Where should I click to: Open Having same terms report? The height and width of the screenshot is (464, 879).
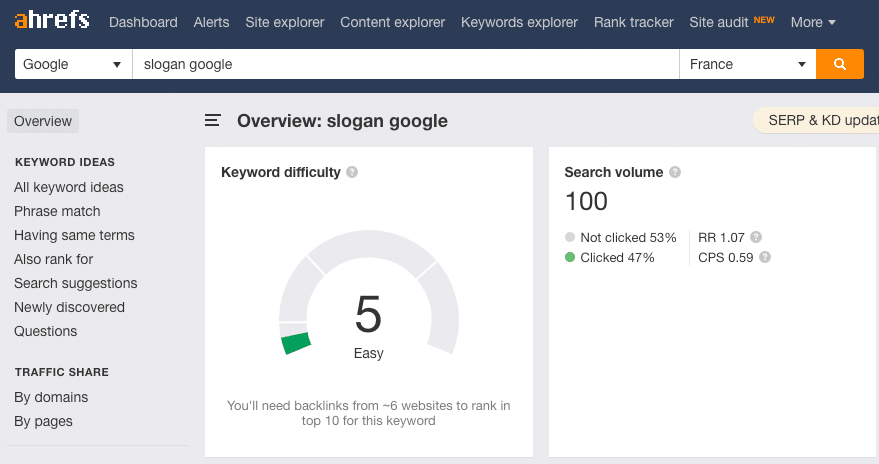coord(74,235)
